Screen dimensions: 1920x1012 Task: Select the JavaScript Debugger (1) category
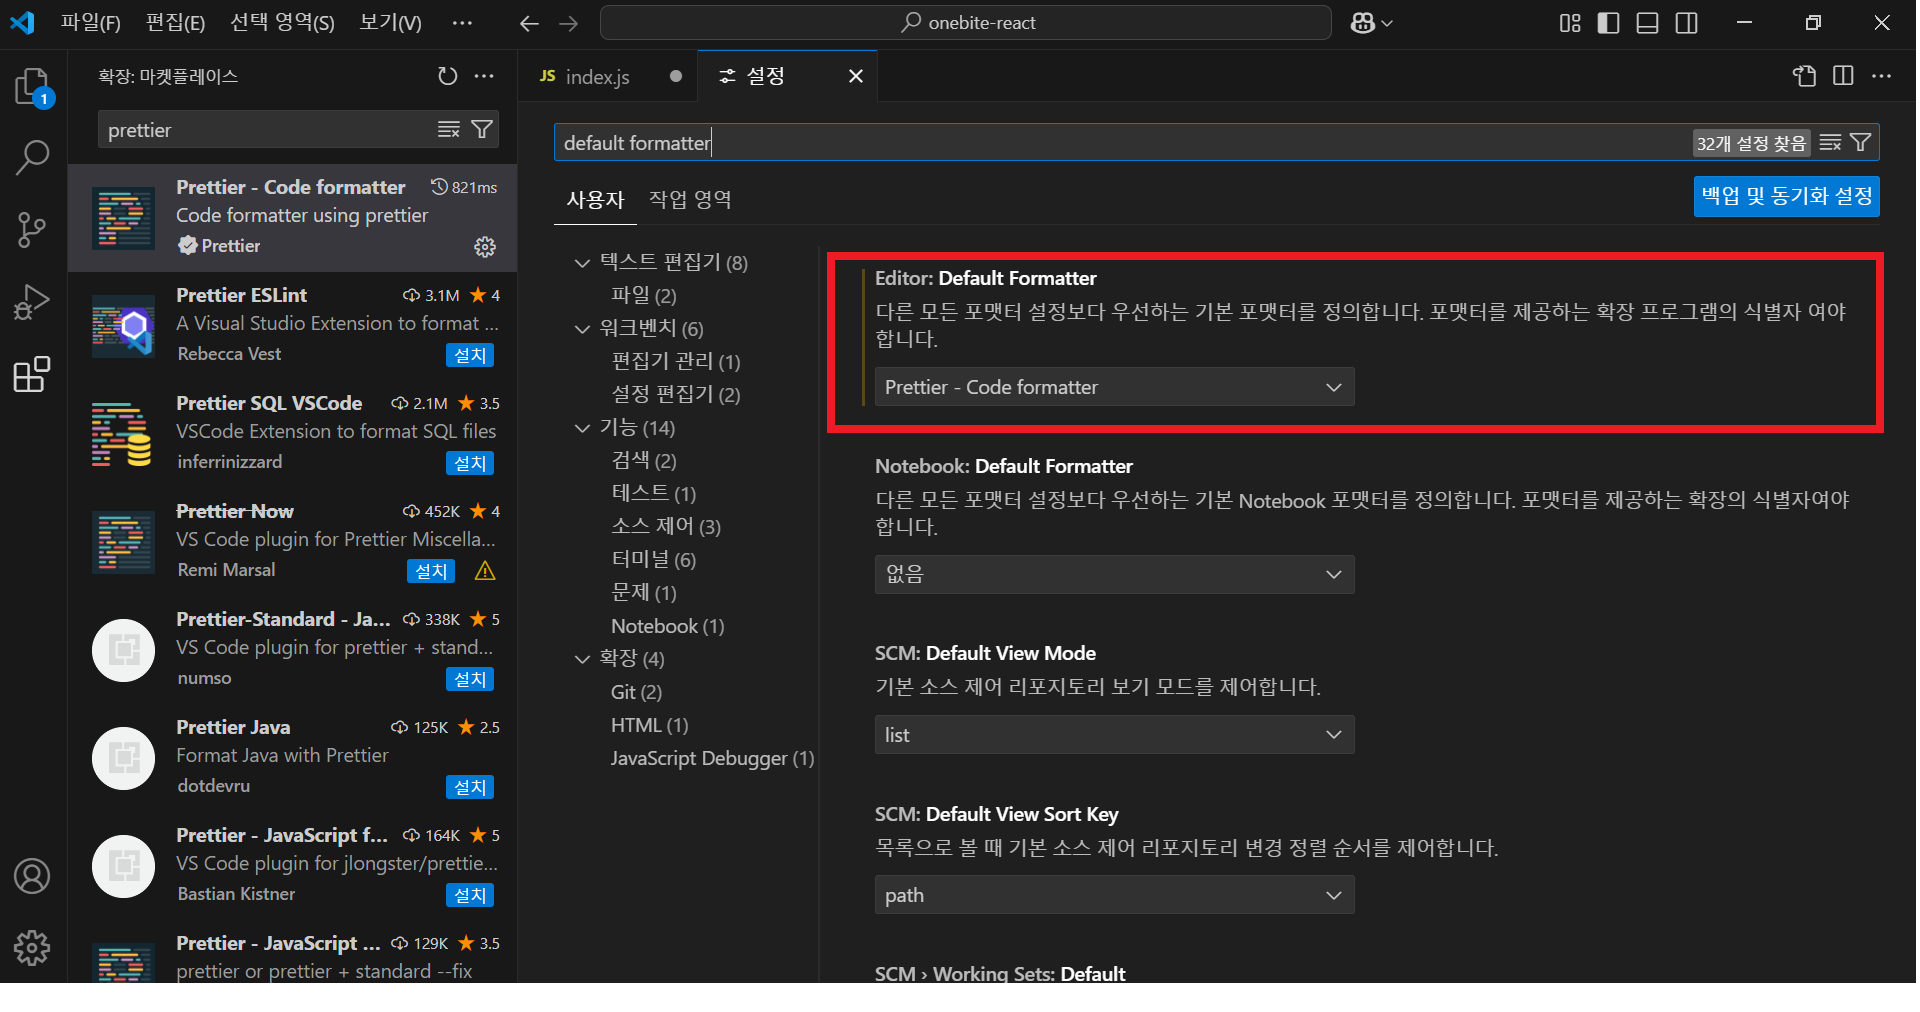coord(713,758)
